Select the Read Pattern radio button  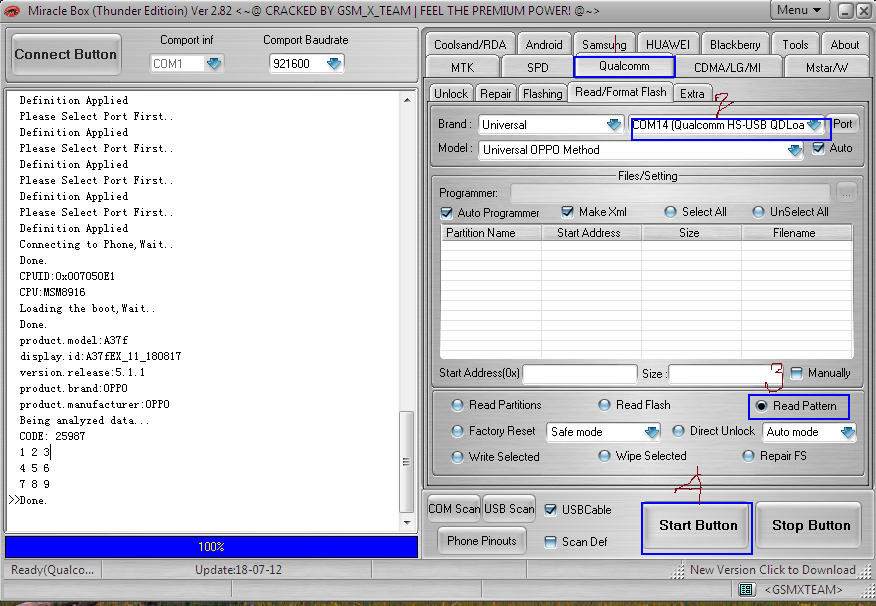(x=761, y=406)
